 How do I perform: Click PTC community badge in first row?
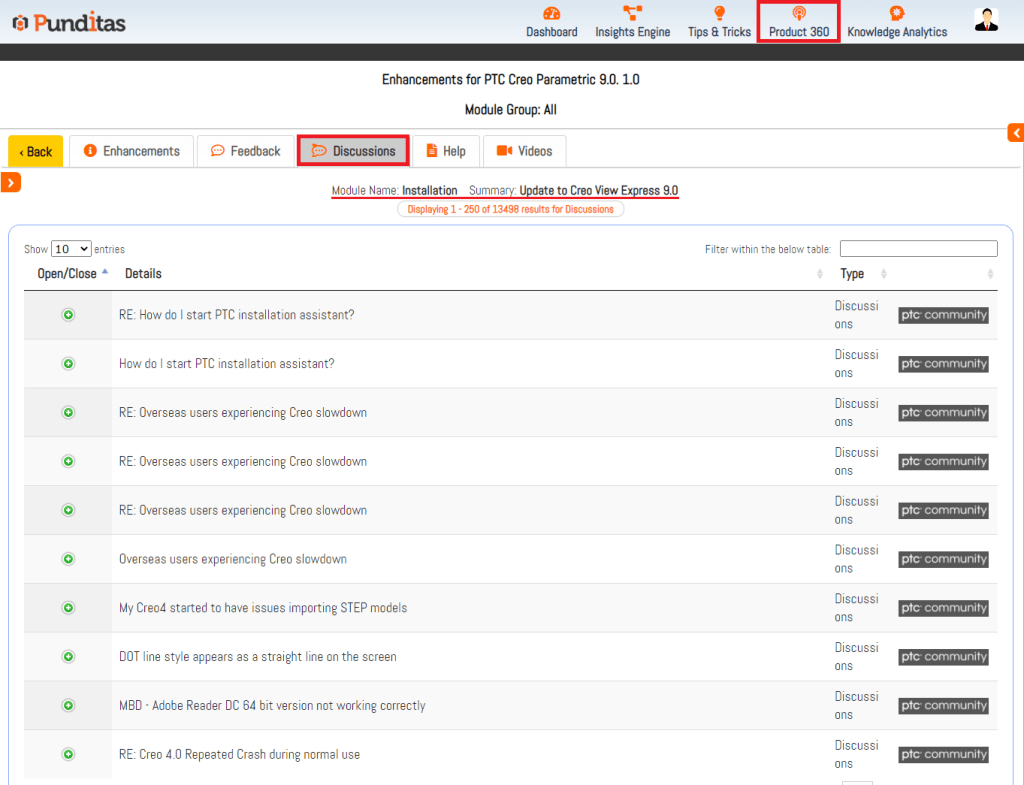pos(943,315)
